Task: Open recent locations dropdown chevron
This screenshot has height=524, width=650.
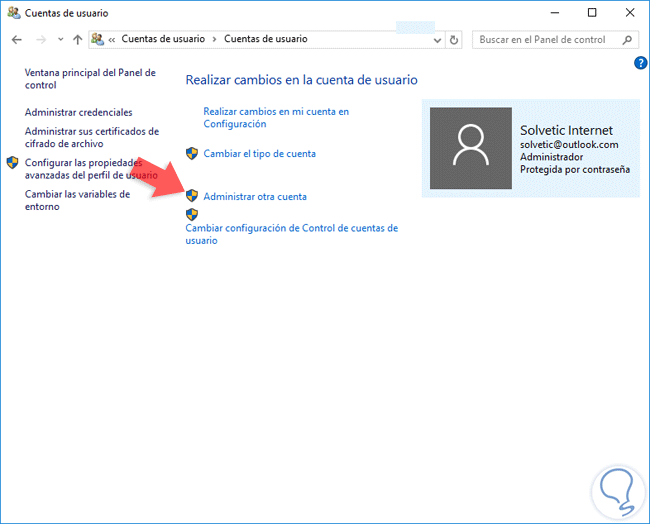Action: point(61,40)
